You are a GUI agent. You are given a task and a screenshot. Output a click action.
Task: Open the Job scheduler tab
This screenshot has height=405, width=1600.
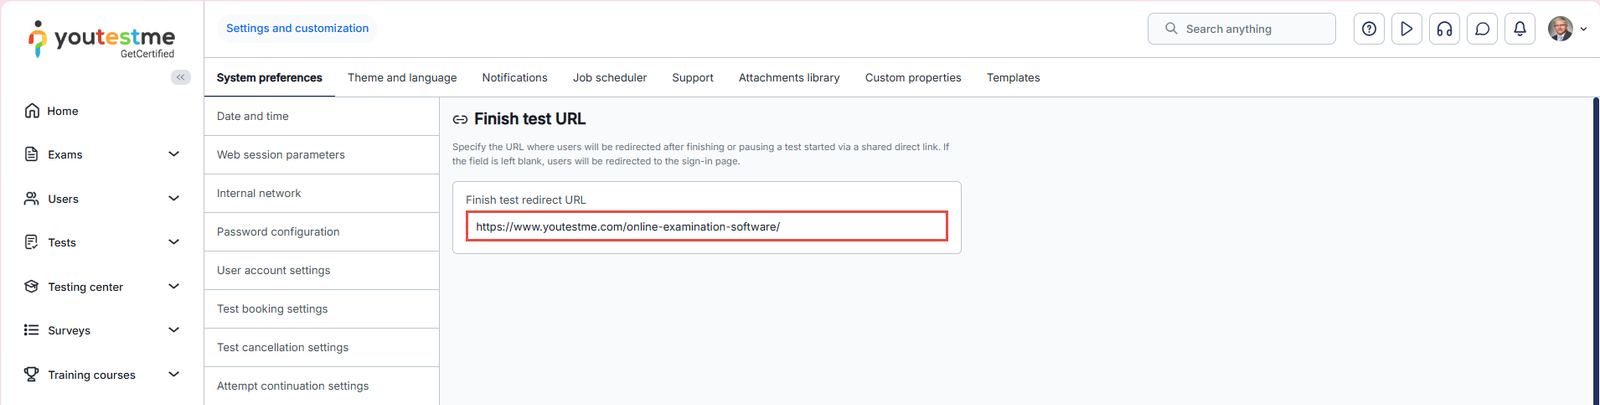click(x=609, y=78)
